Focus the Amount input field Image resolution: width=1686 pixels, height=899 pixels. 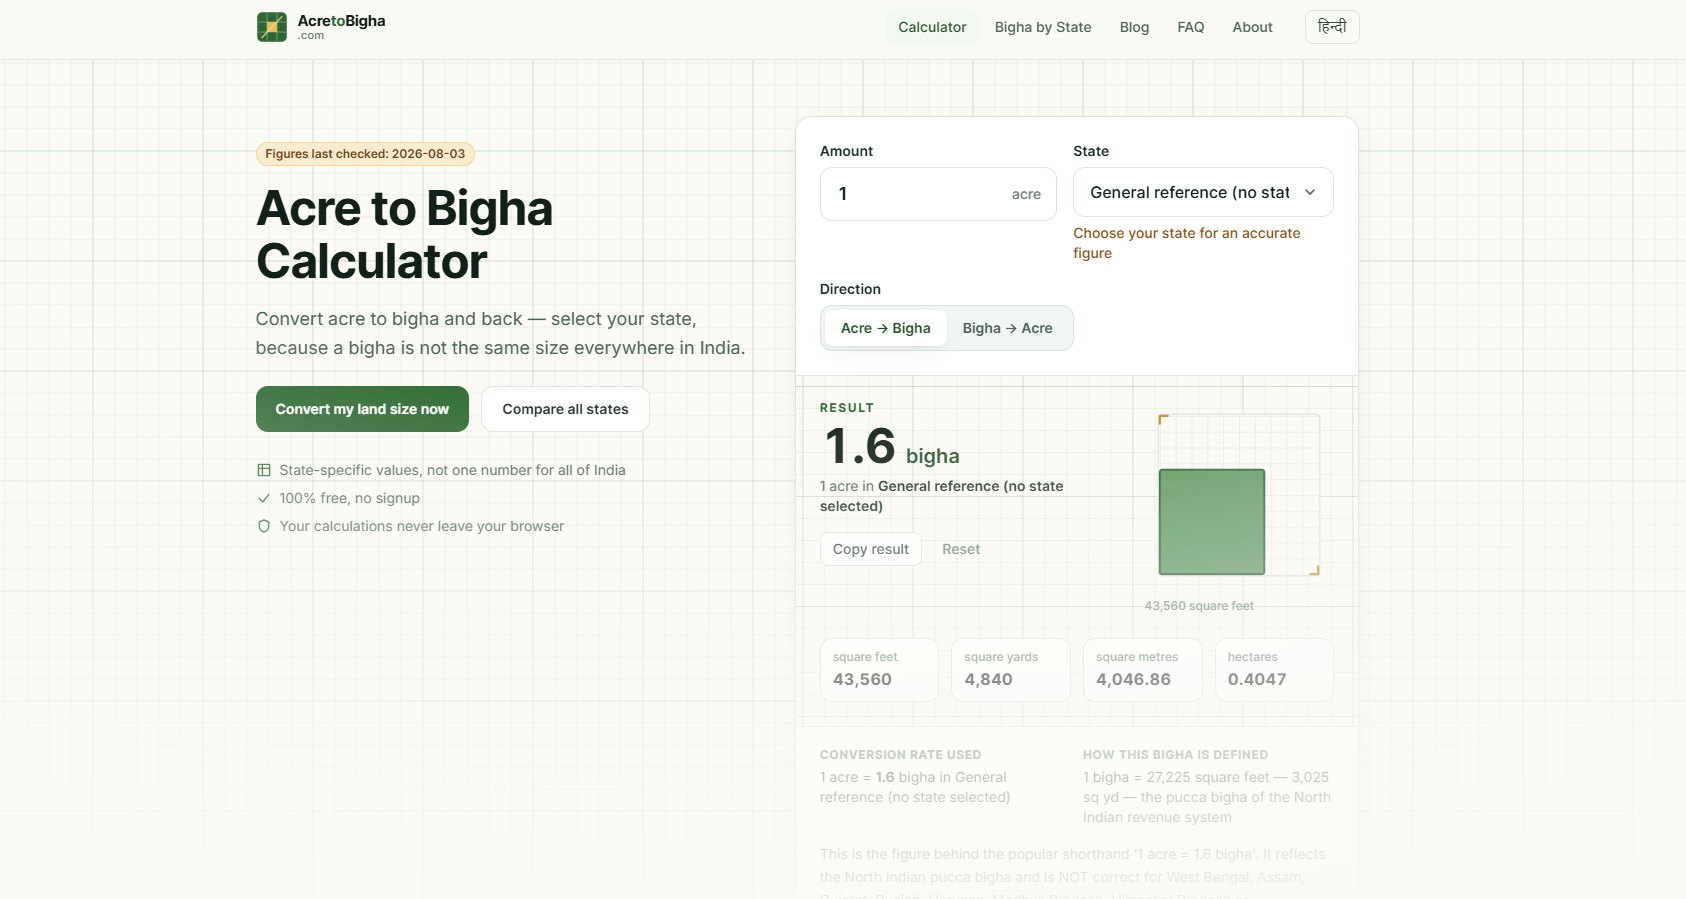tap(938, 194)
